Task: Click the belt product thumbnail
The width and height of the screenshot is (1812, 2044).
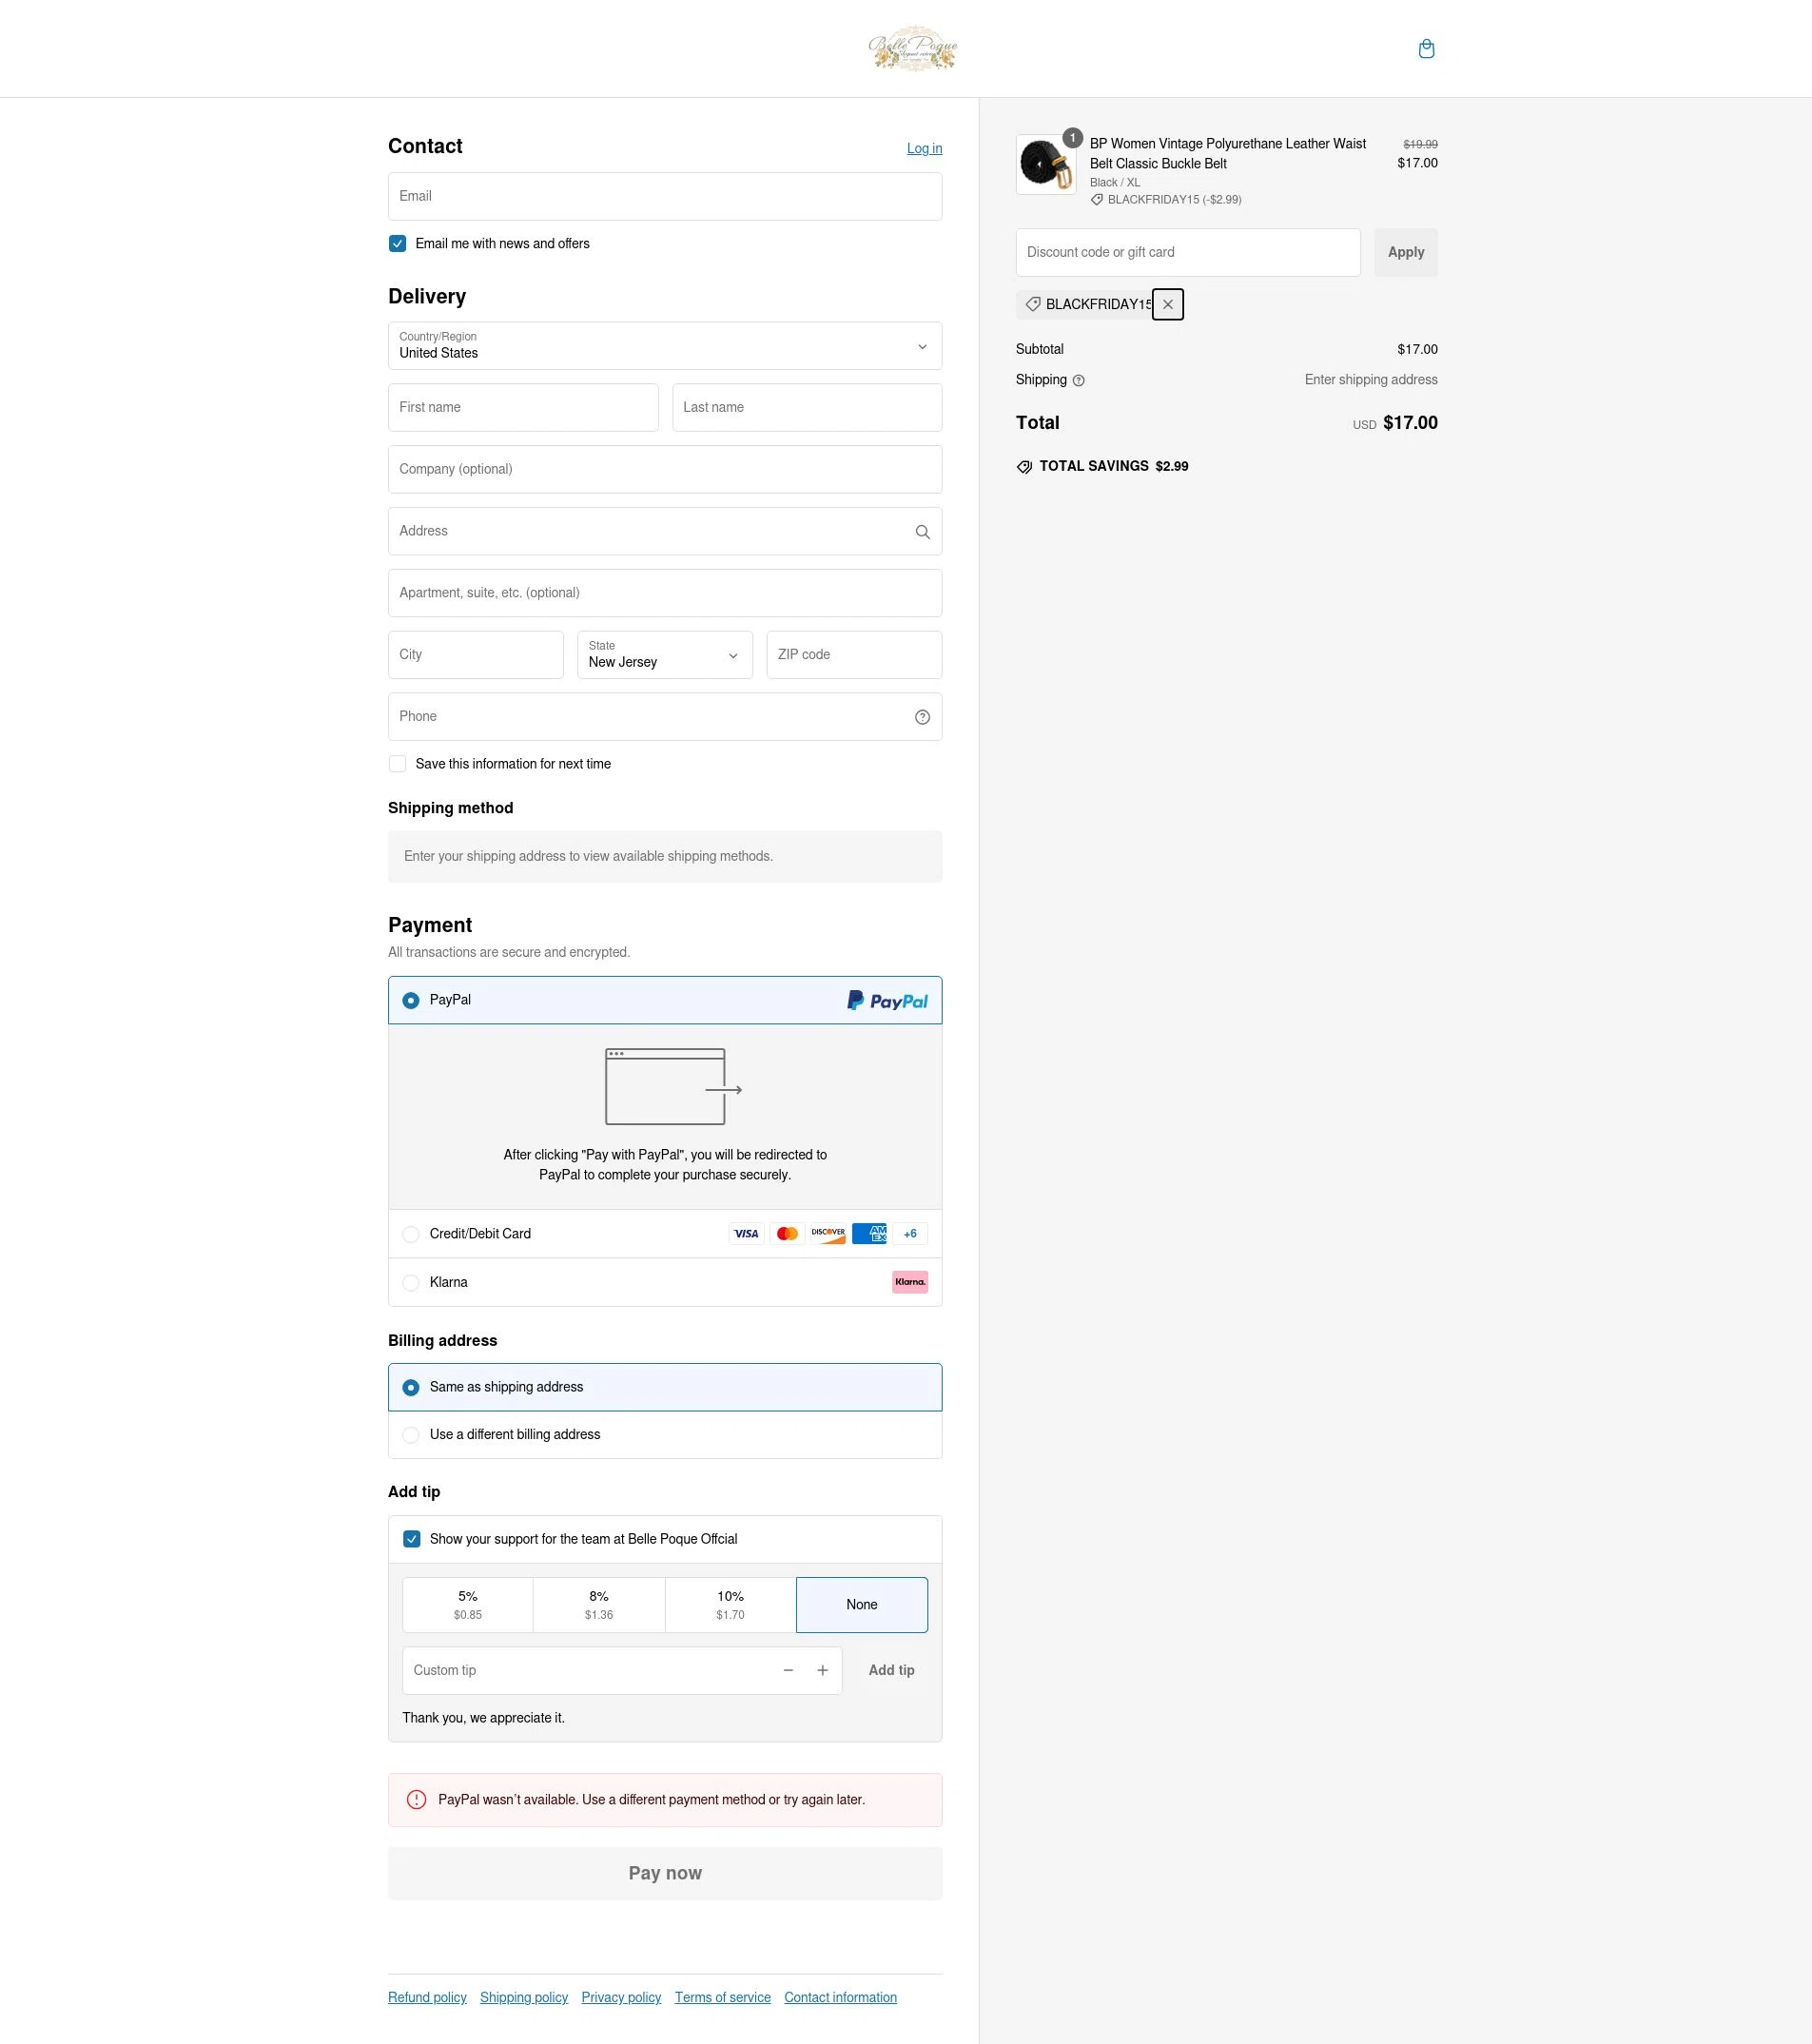Action: [1046, 164]
